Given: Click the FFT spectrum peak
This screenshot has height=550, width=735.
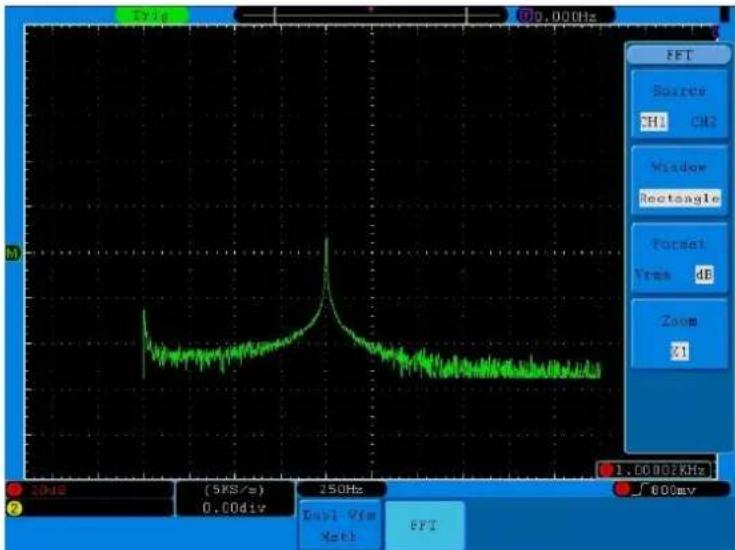Looking at the screenshot, I should [x=326, y=241].
